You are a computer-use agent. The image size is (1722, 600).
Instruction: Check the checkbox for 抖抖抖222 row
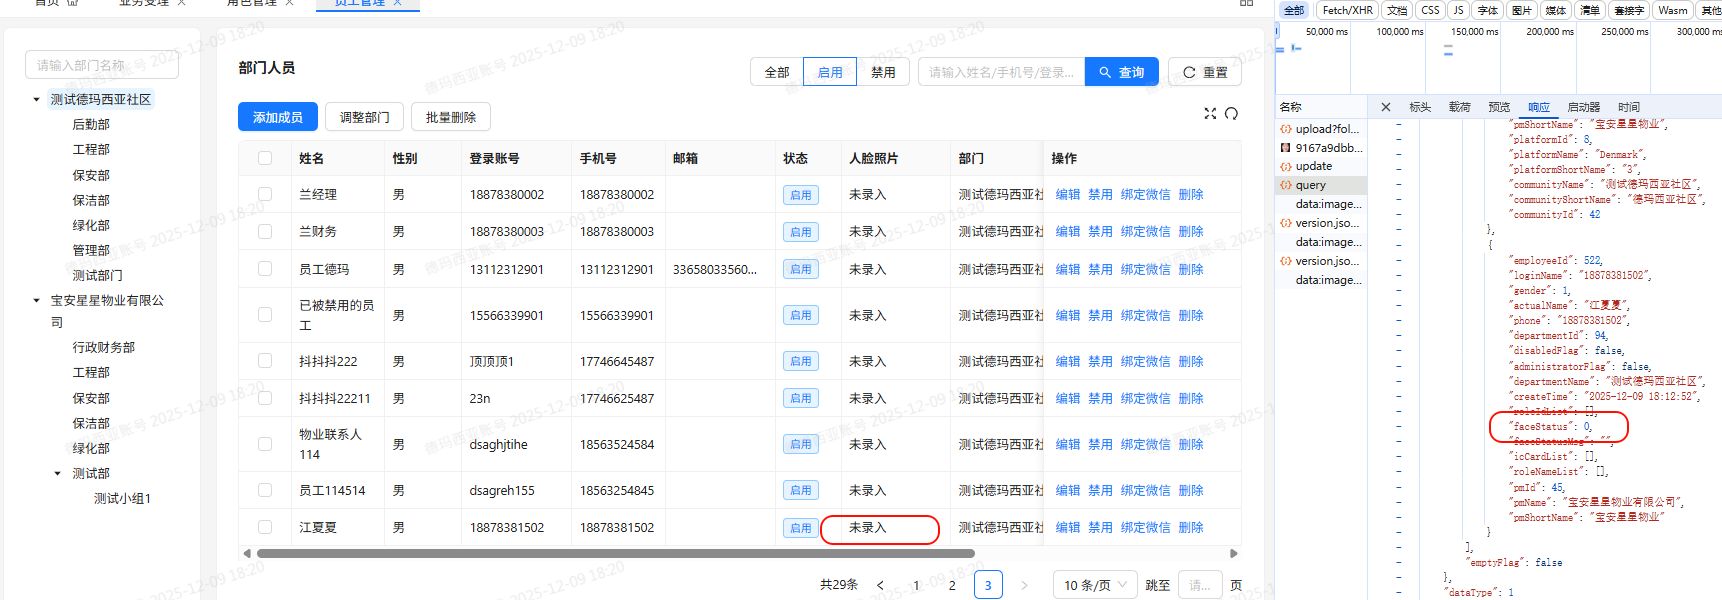pyautogui.click(x=265, y=361)
